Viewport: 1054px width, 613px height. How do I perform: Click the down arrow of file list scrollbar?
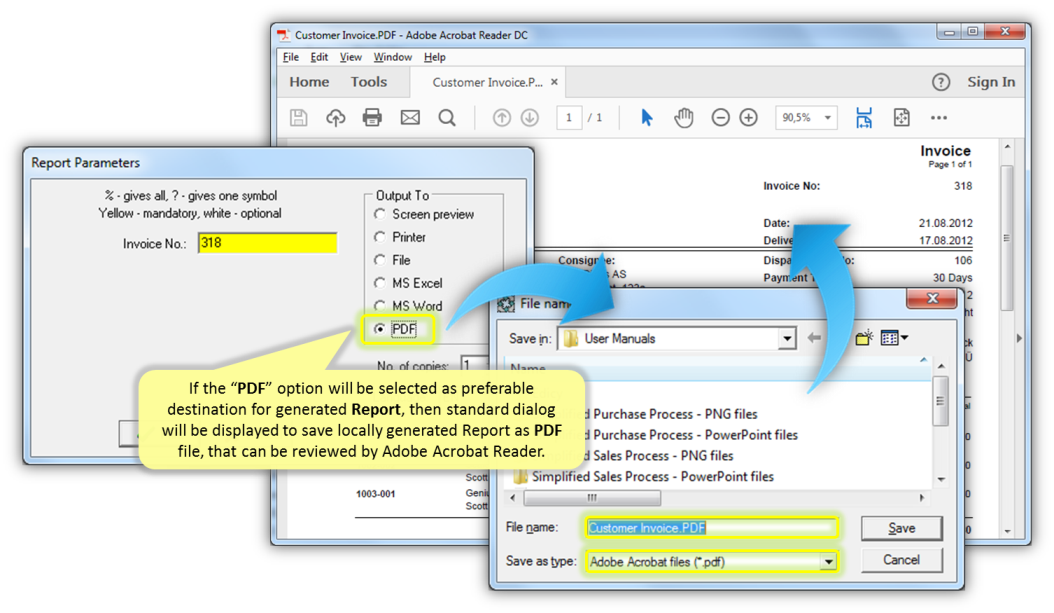tap(941, 479)
